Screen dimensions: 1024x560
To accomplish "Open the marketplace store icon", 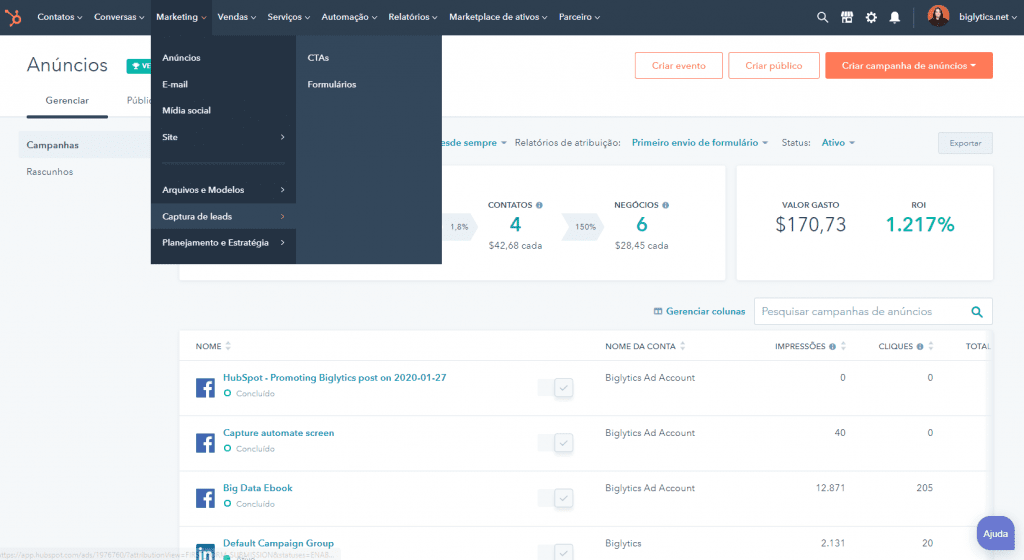I will [847, 17].
